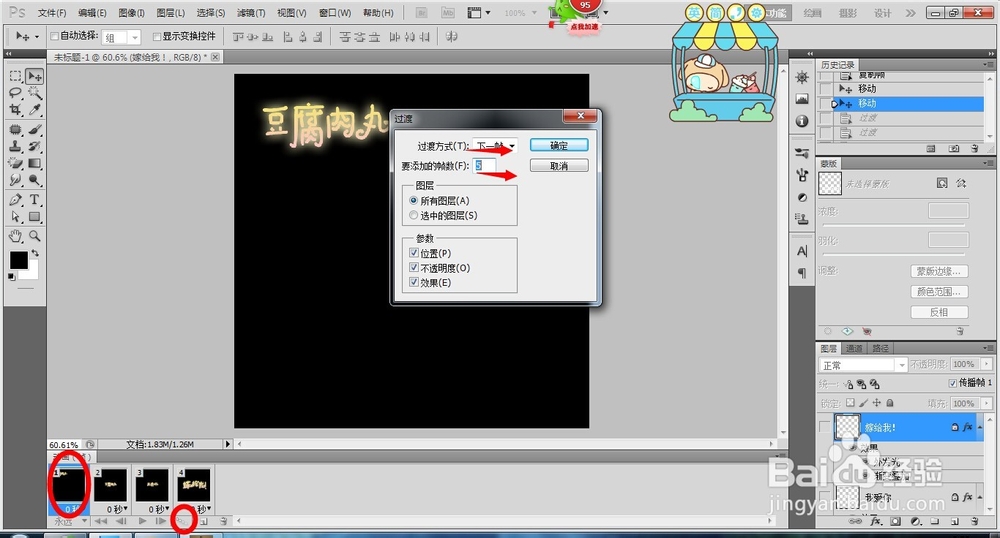
Task: Open looping options 永远 dropdown
Action: 70,521
